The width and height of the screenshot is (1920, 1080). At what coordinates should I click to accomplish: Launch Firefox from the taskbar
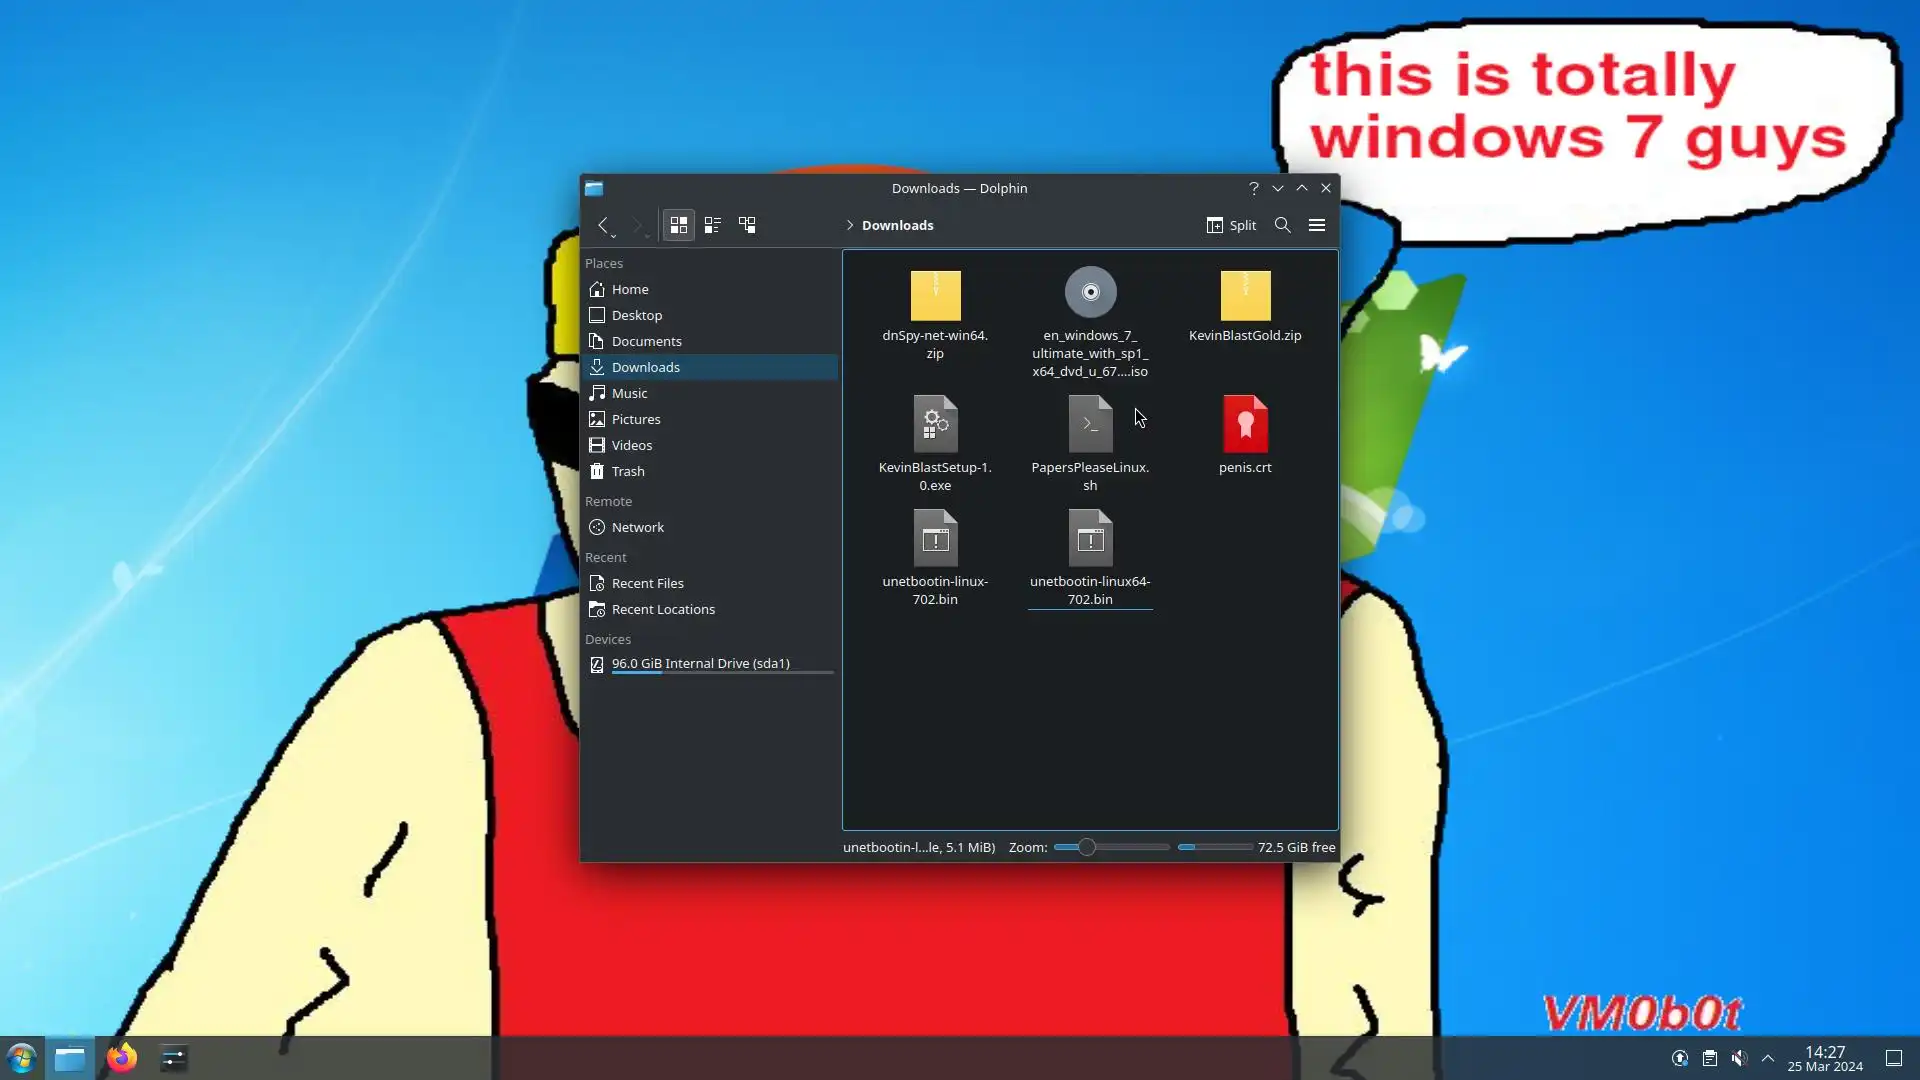click(122, 1058)
